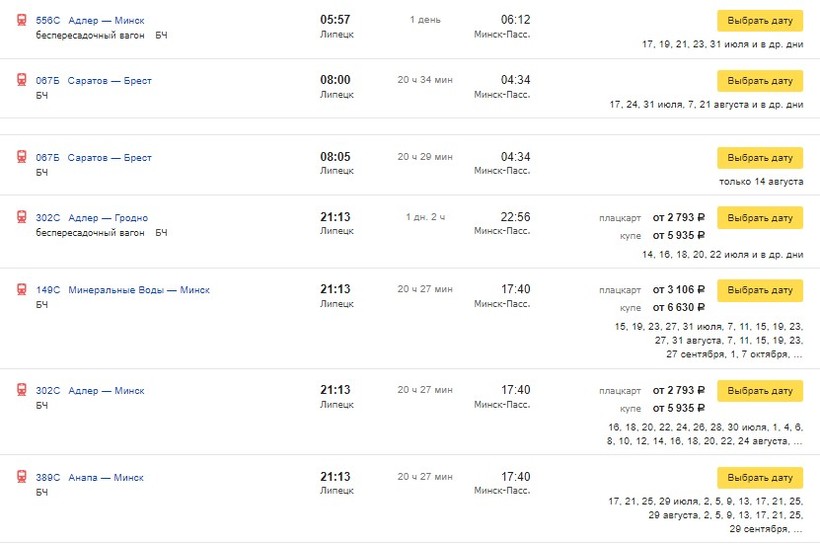Open Саратов — Брест link departing at 08:00
This screenshot has height=544, width=820.
coord(110,81)
